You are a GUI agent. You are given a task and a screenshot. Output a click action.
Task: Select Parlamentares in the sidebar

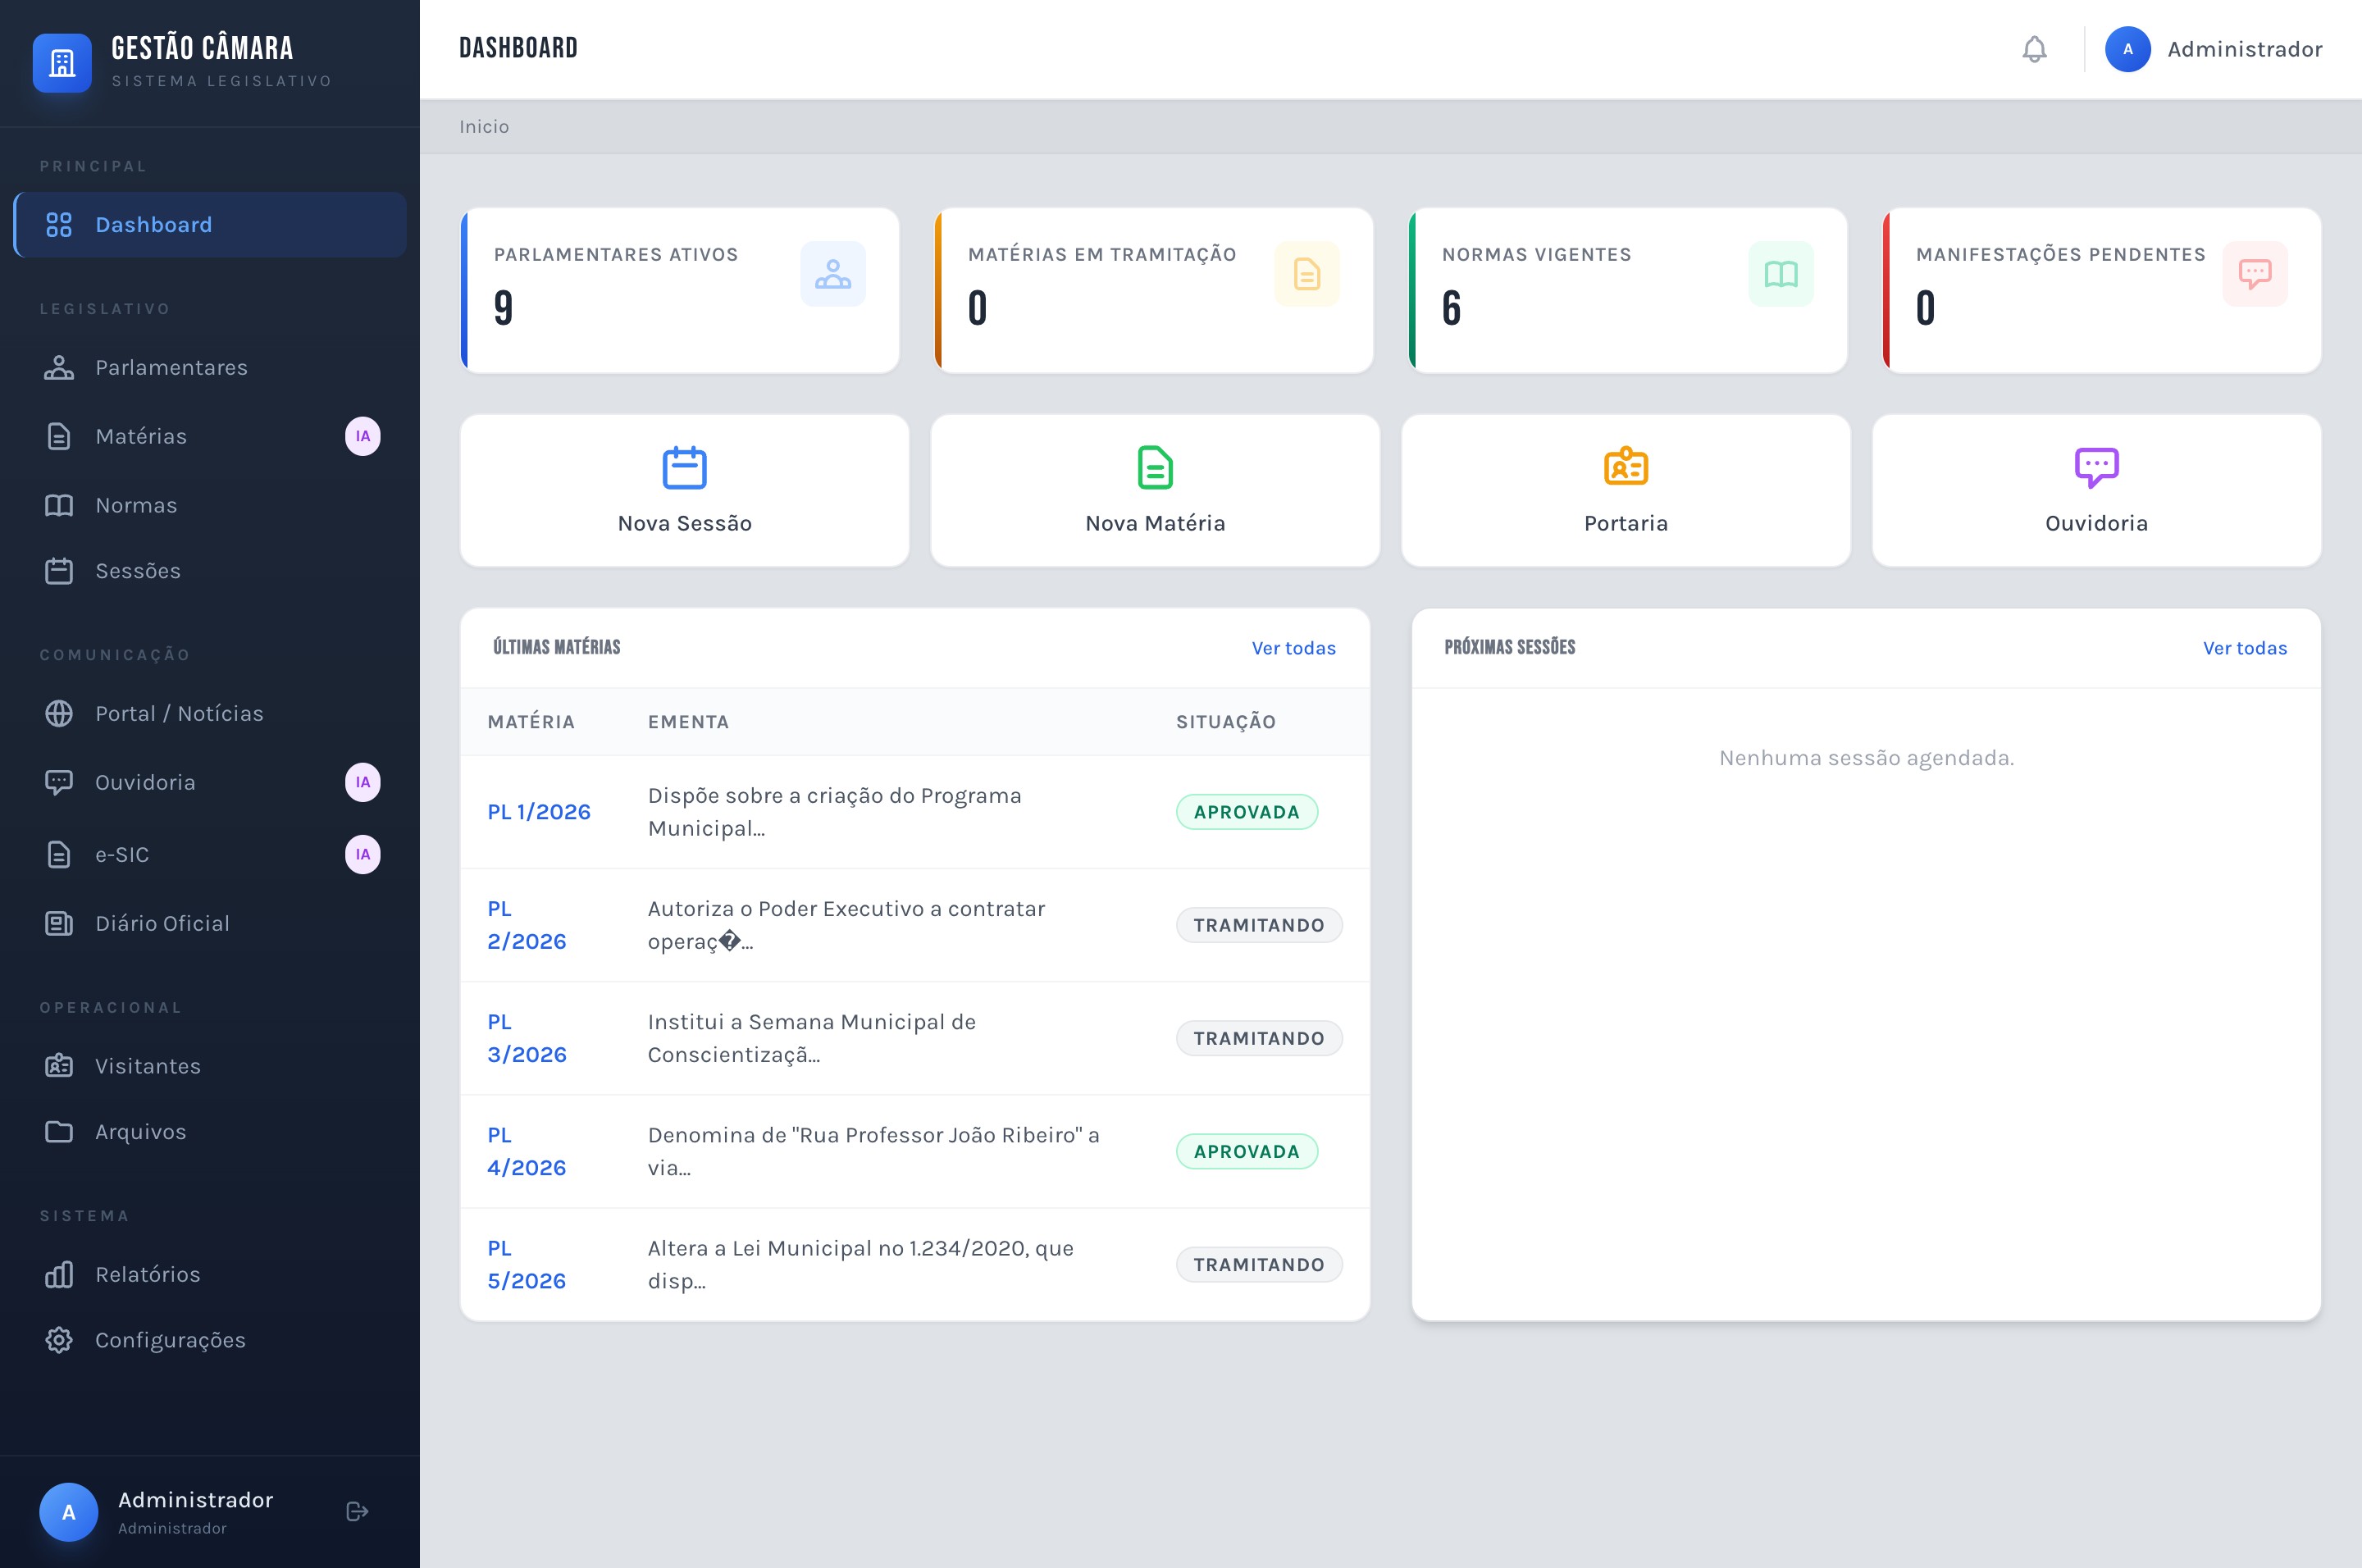click(x=172, y=367)
